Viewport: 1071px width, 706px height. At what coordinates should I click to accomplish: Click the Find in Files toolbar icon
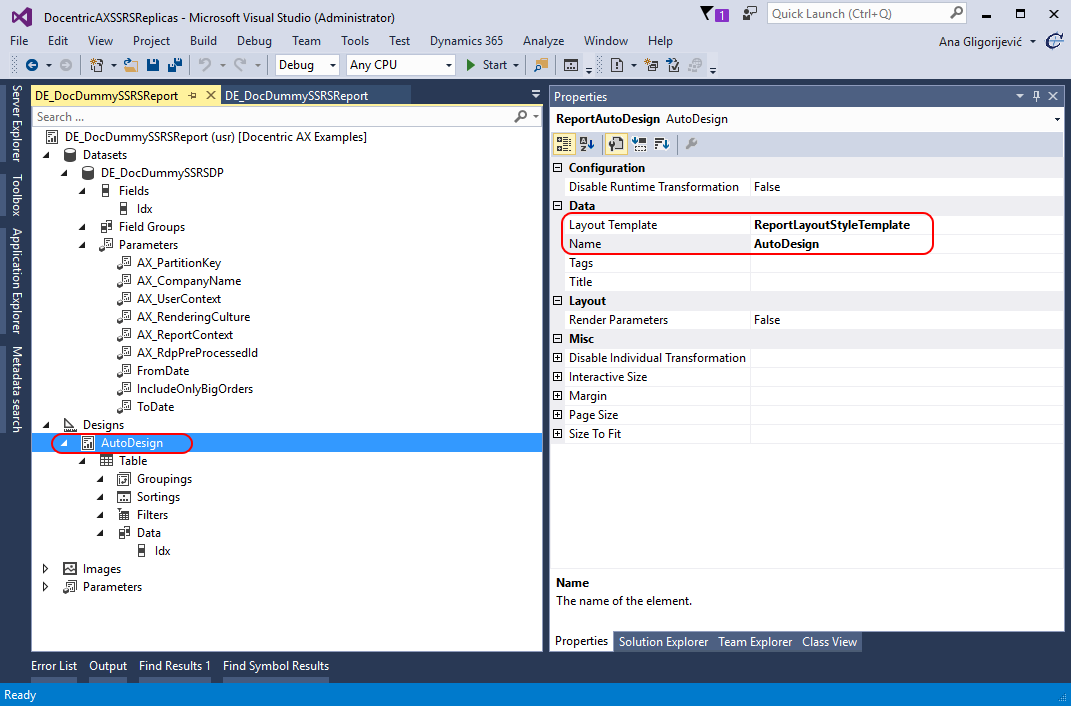click(x=541, y=65)
